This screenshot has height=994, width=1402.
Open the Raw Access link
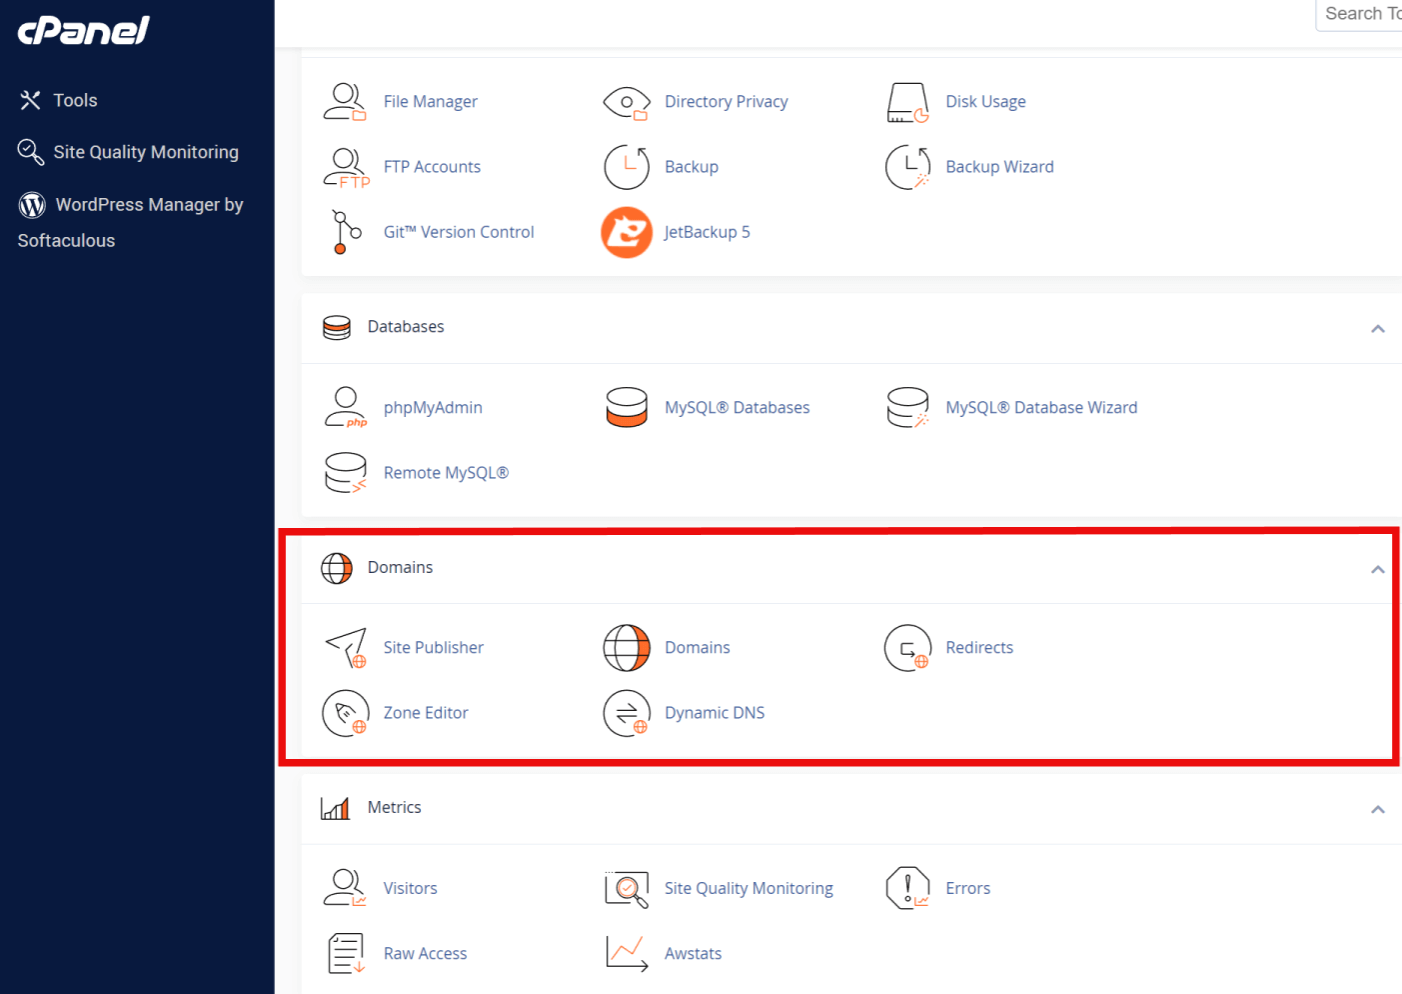click(x=425, y=953)
